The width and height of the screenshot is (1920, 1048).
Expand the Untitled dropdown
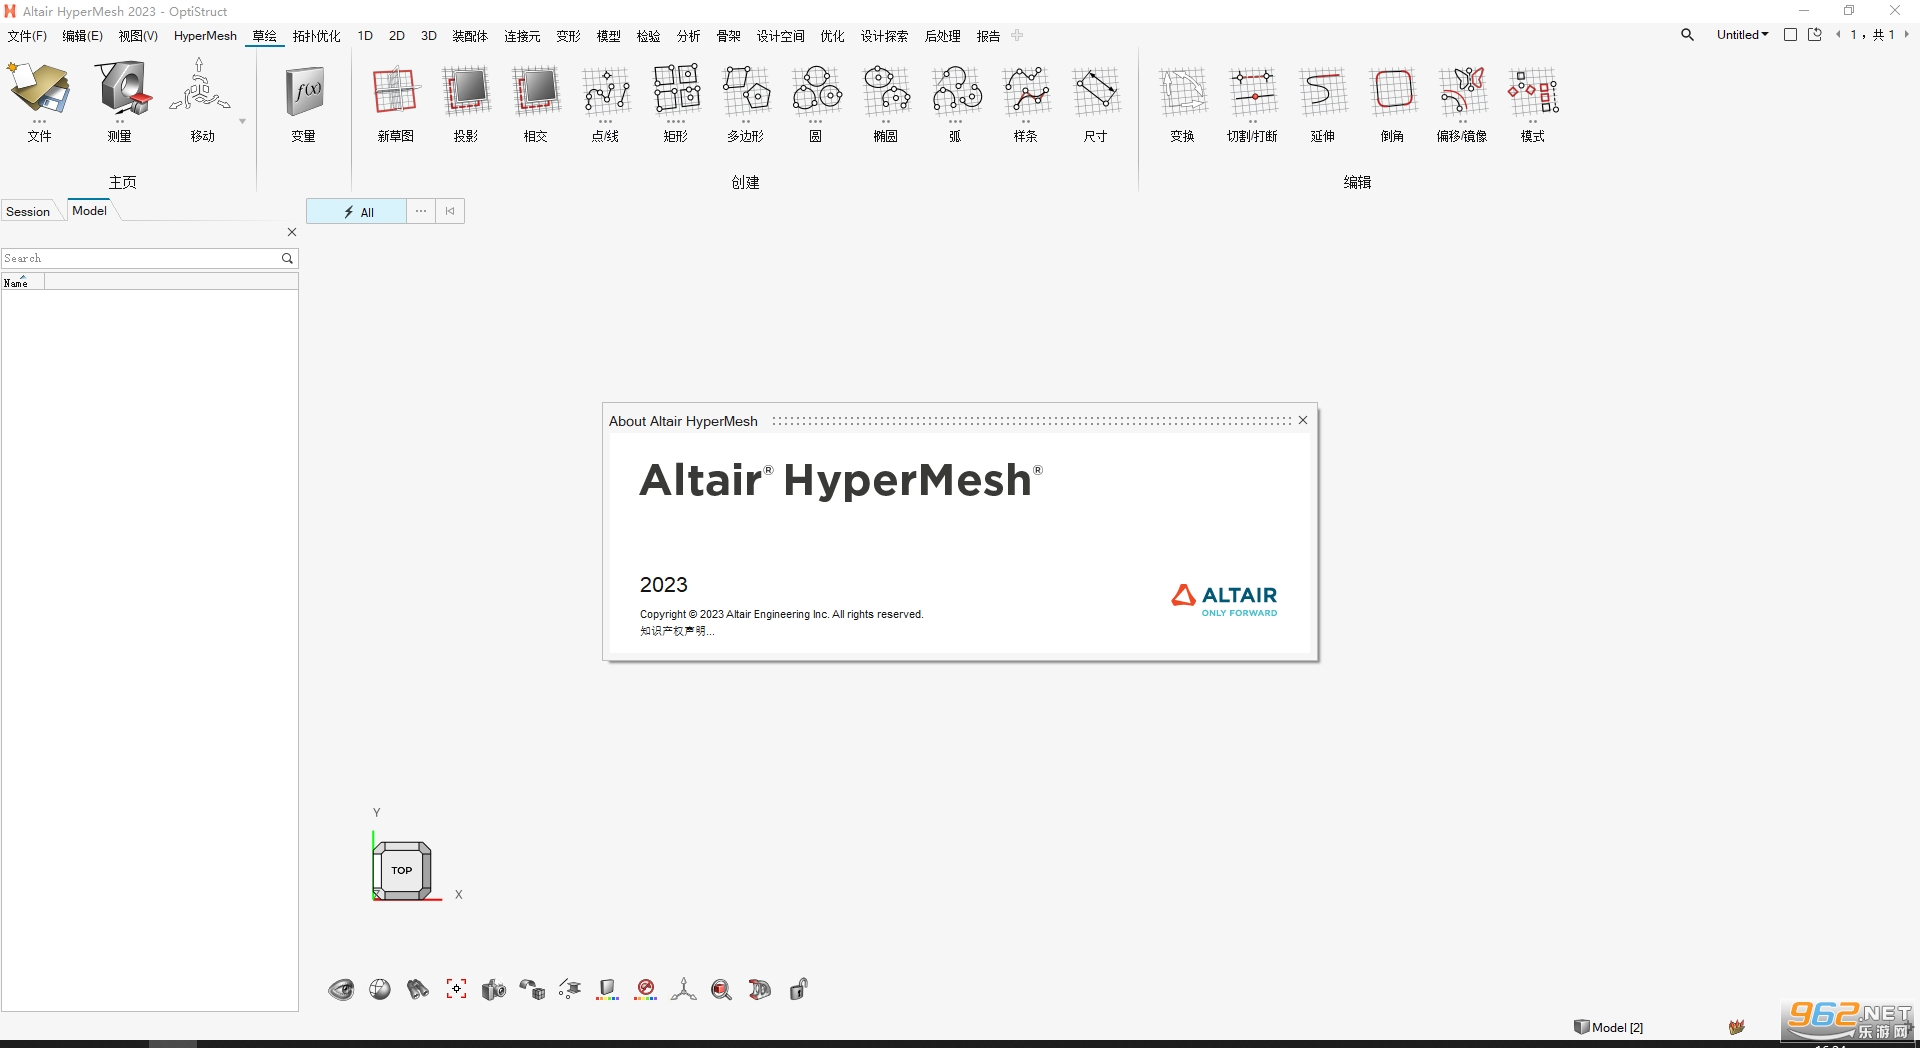1742,35
